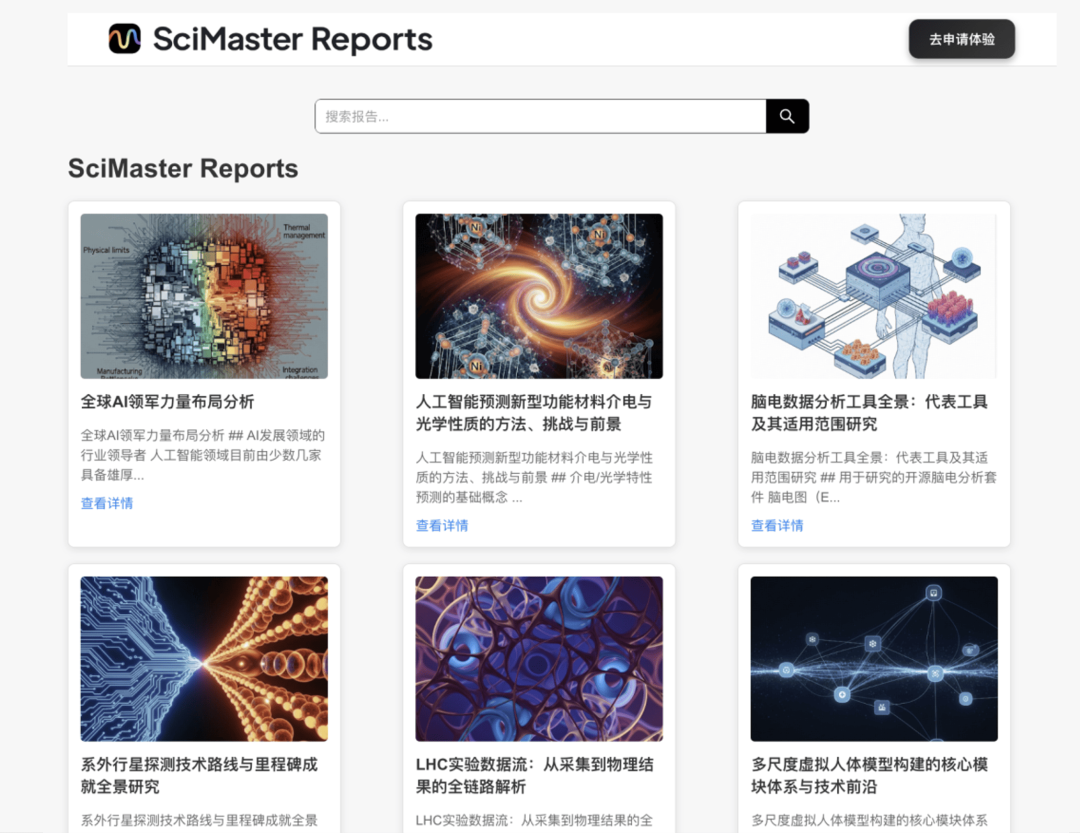Select the title LHC实验数据流：从采集到物理结果的全链路解析
Screen dimensions: 1080x833
(x=534, y=775)
